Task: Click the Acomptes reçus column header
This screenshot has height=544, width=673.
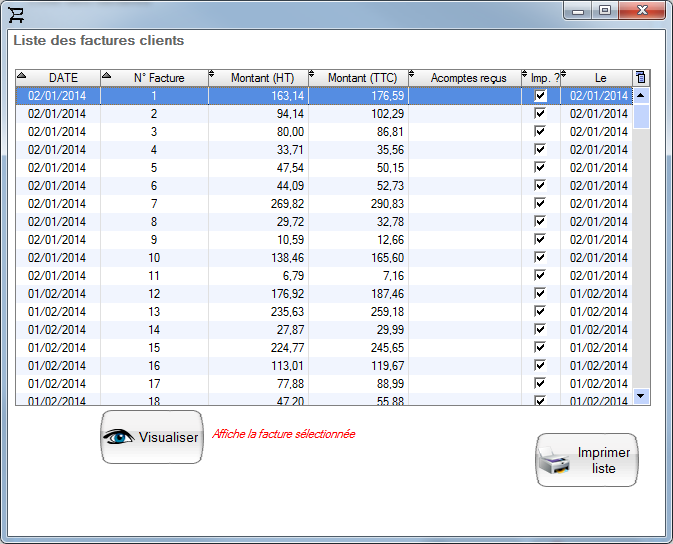Action: click(468, 78)
